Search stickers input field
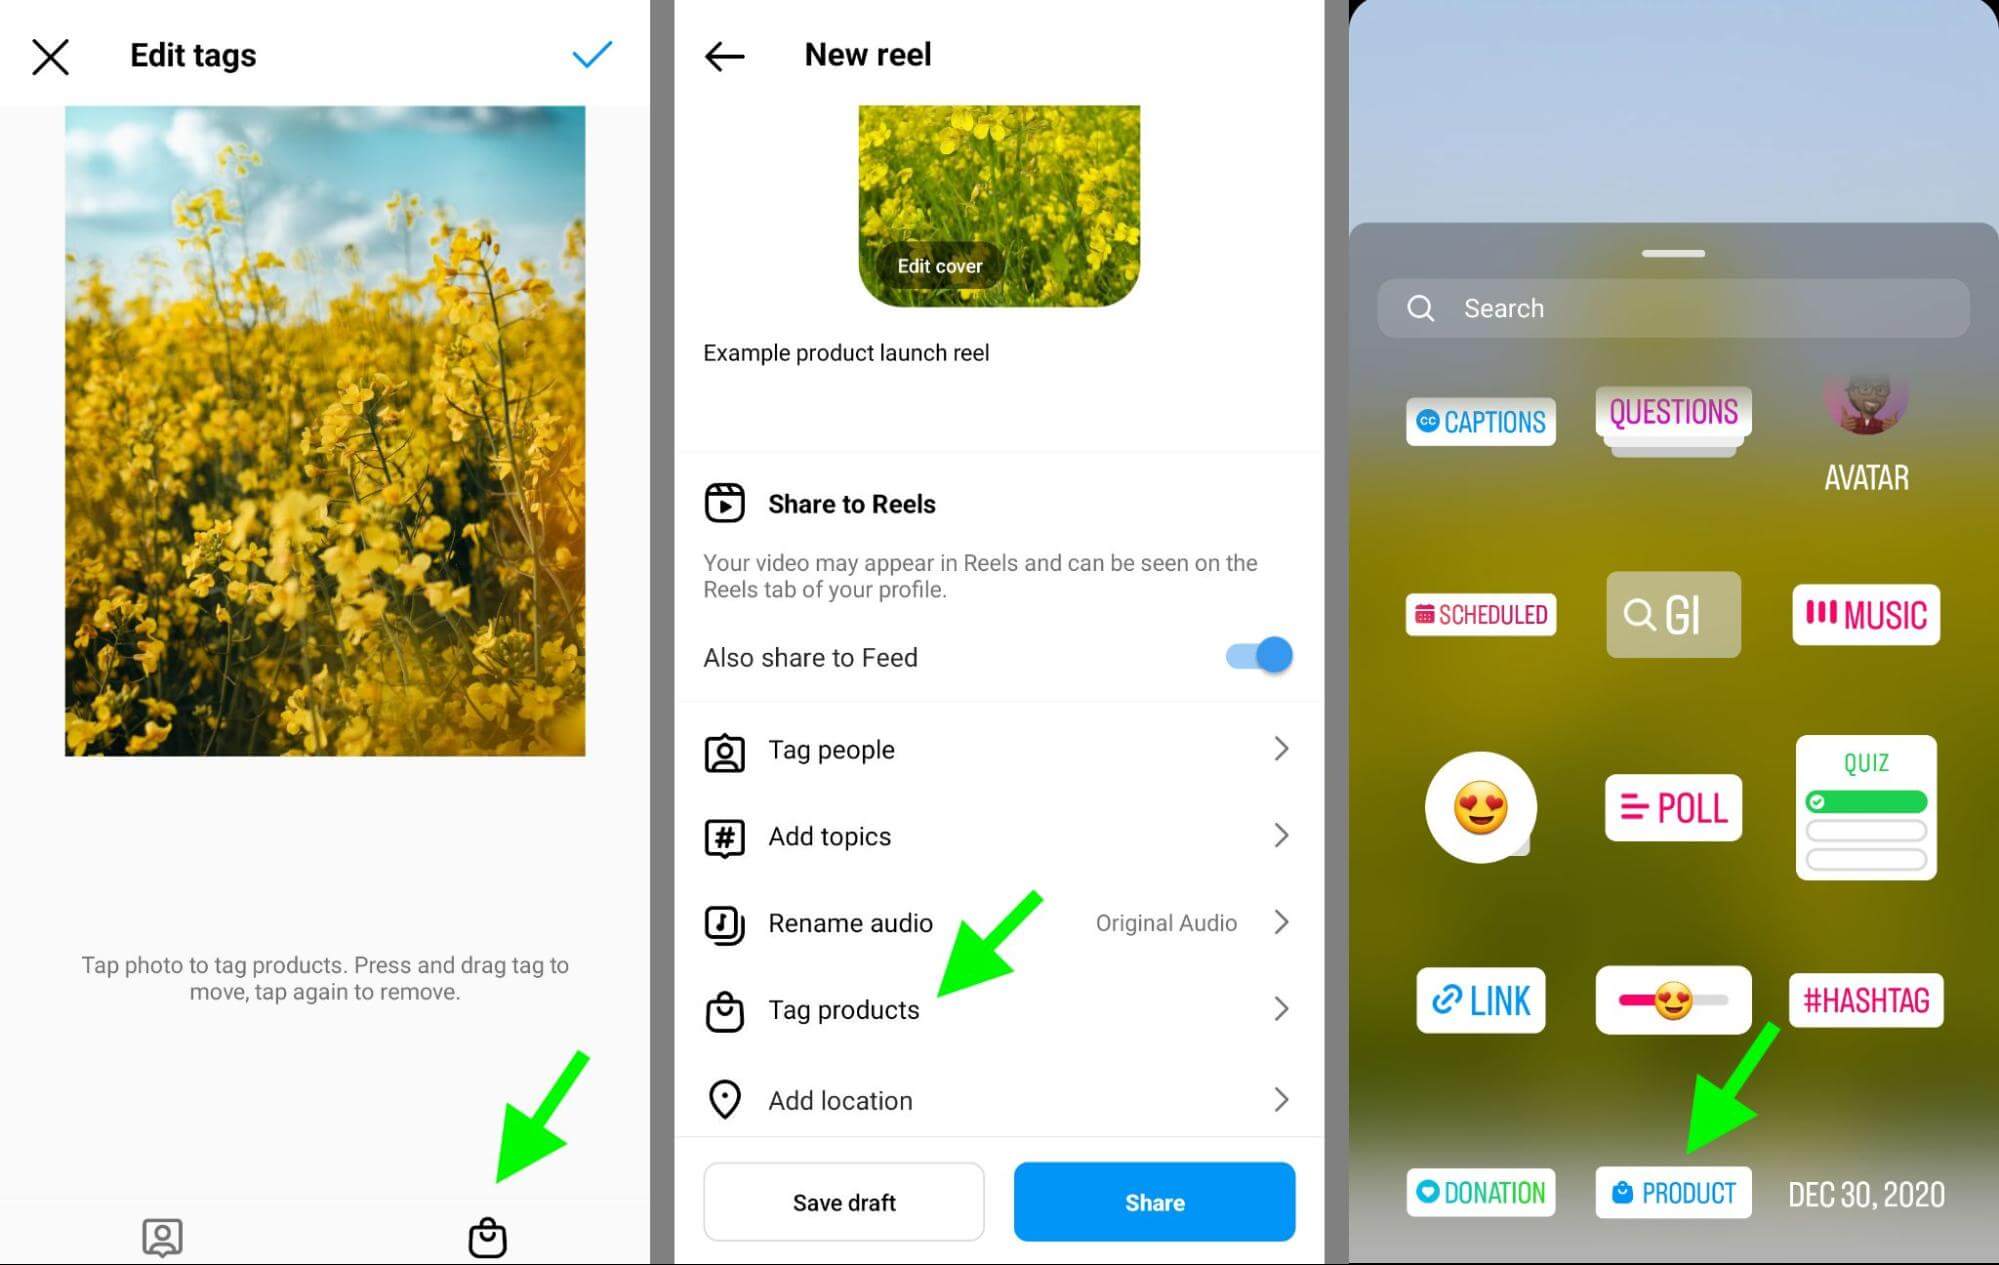1999x1265 pixels. point(1674,308)
